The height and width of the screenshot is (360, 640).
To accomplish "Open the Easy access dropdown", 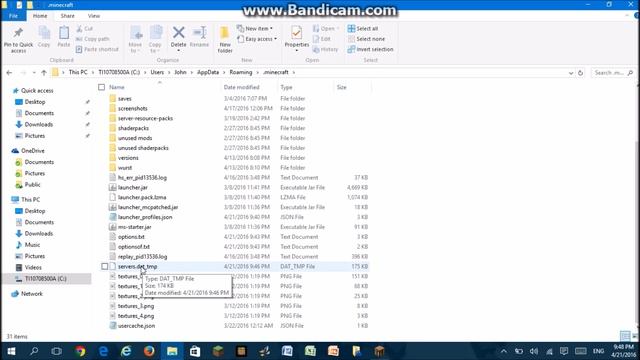I will point(257,39).
